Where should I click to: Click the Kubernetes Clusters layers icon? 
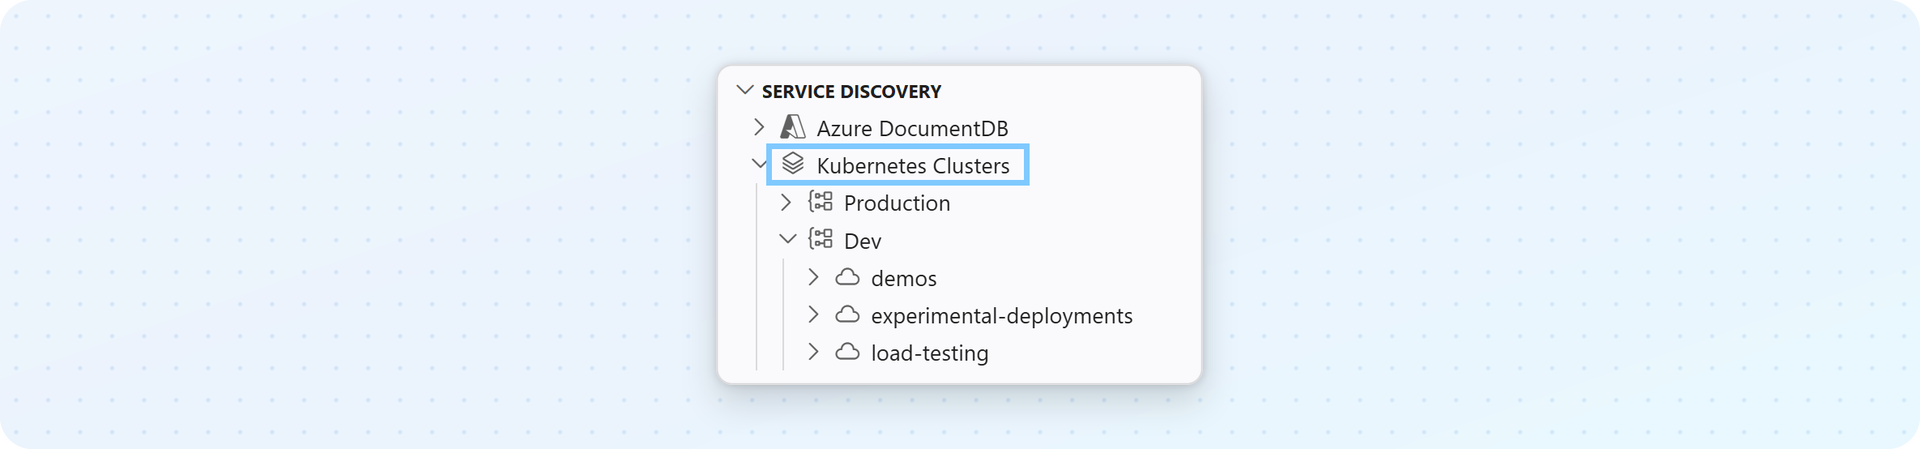(793, 163)
